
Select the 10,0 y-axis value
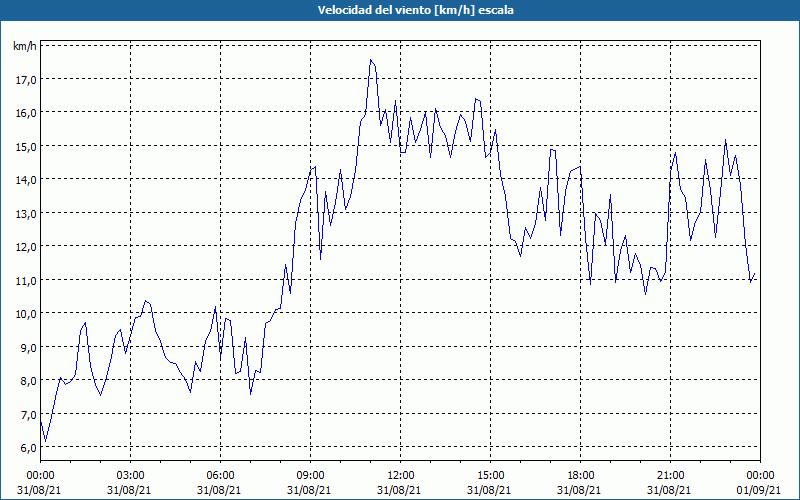[x=25, y=314]
